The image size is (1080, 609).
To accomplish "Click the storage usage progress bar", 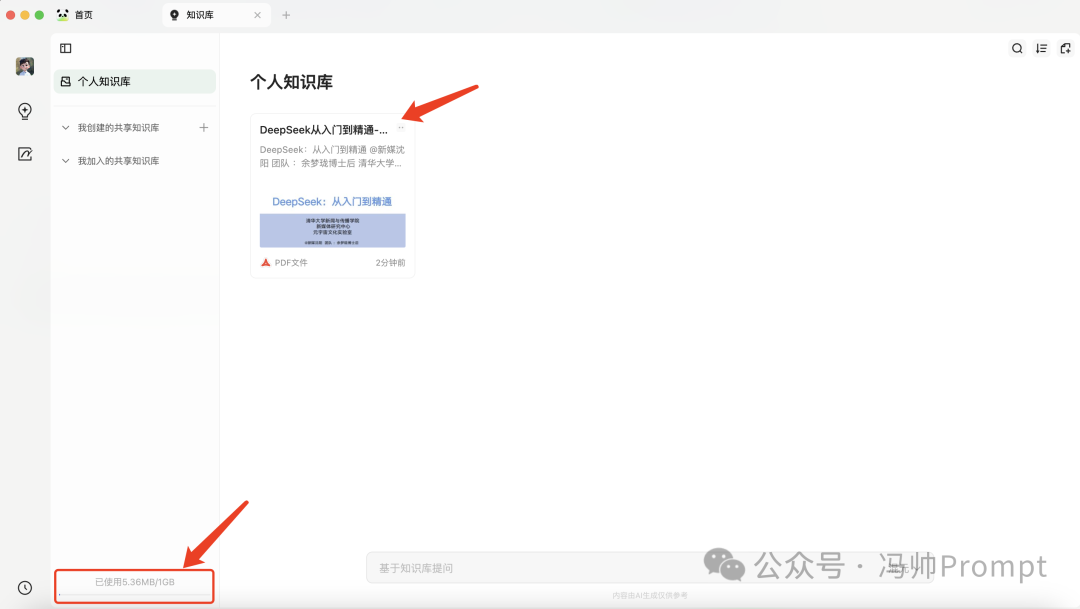I will [135, 594].
